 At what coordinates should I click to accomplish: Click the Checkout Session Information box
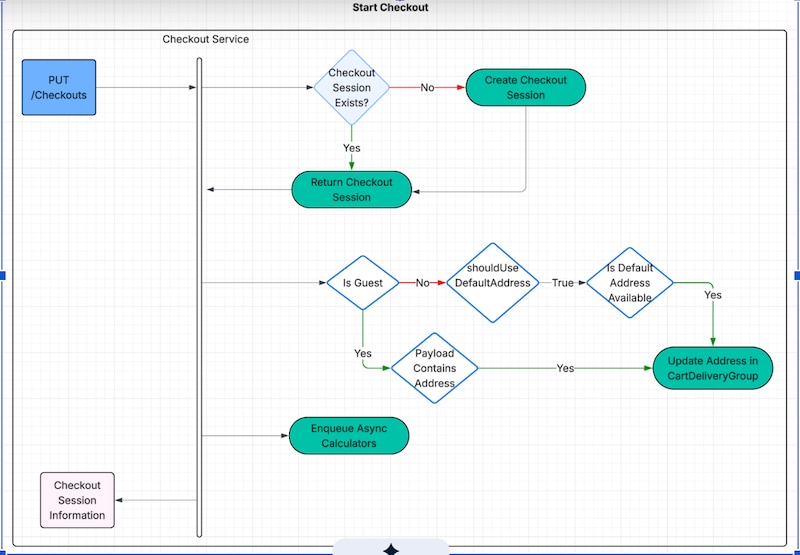tap(78, 500)
